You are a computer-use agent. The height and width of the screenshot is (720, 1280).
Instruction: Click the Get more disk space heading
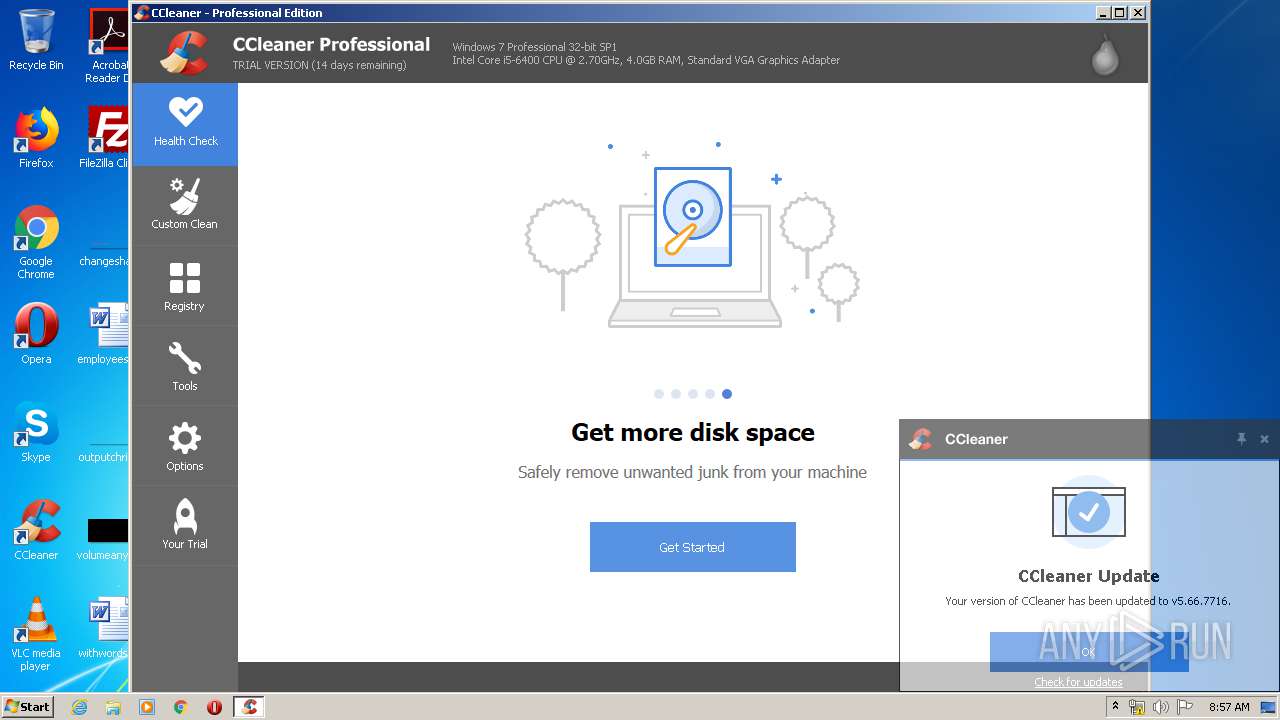click(693, 432)
